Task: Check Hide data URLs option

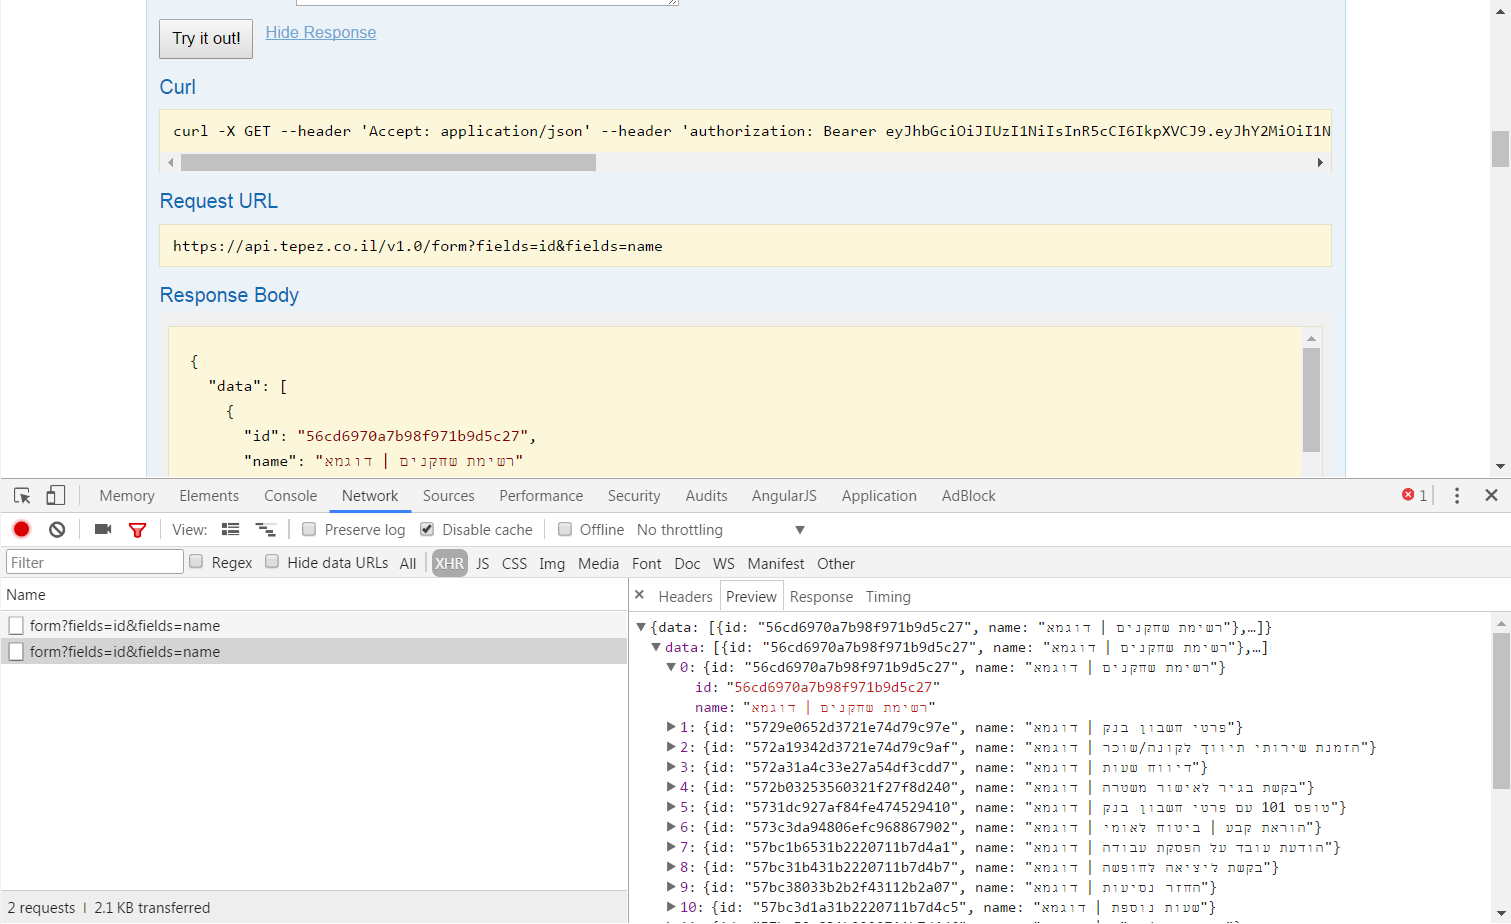Action: (272, 562)
